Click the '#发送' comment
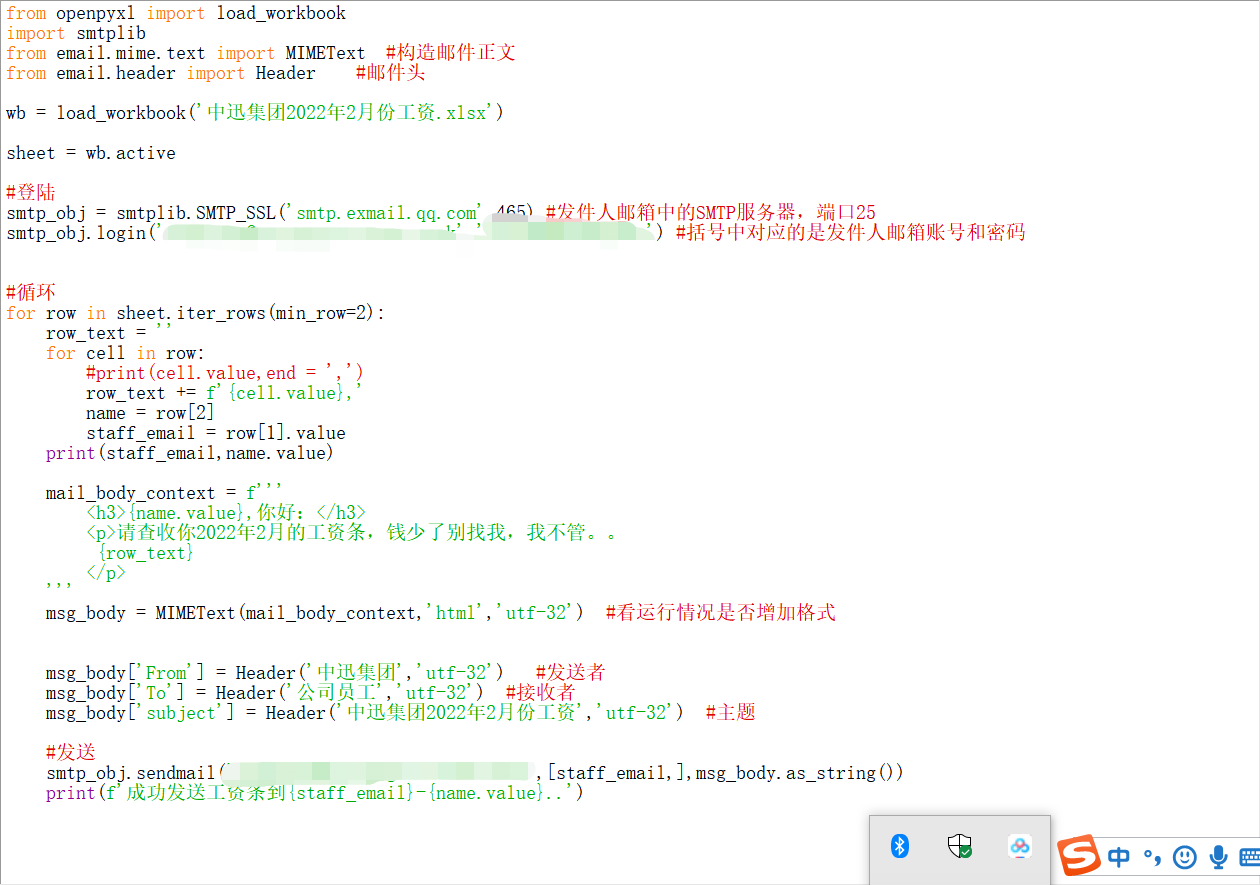1260x885 pixels. 71,753
